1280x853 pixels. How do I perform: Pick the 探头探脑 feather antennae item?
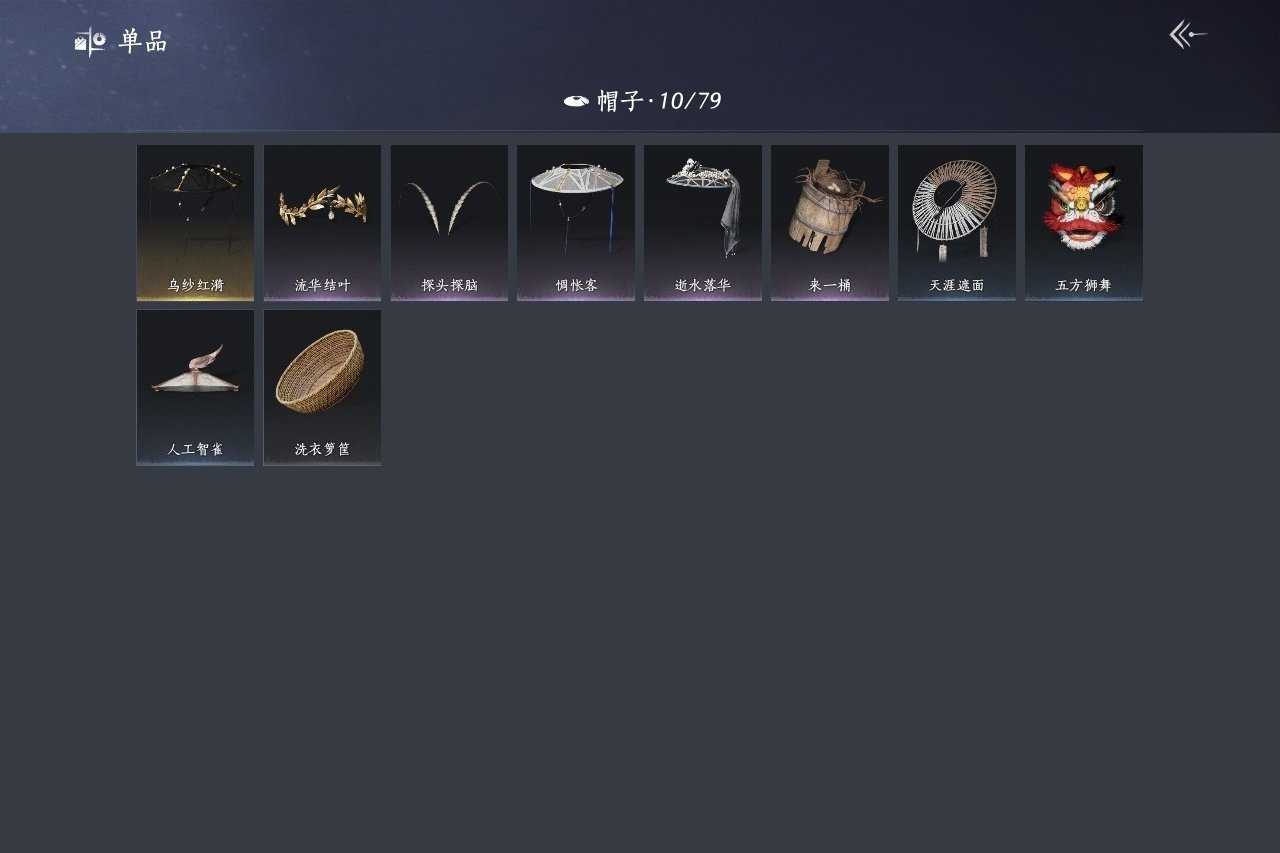tap(449, 222)
